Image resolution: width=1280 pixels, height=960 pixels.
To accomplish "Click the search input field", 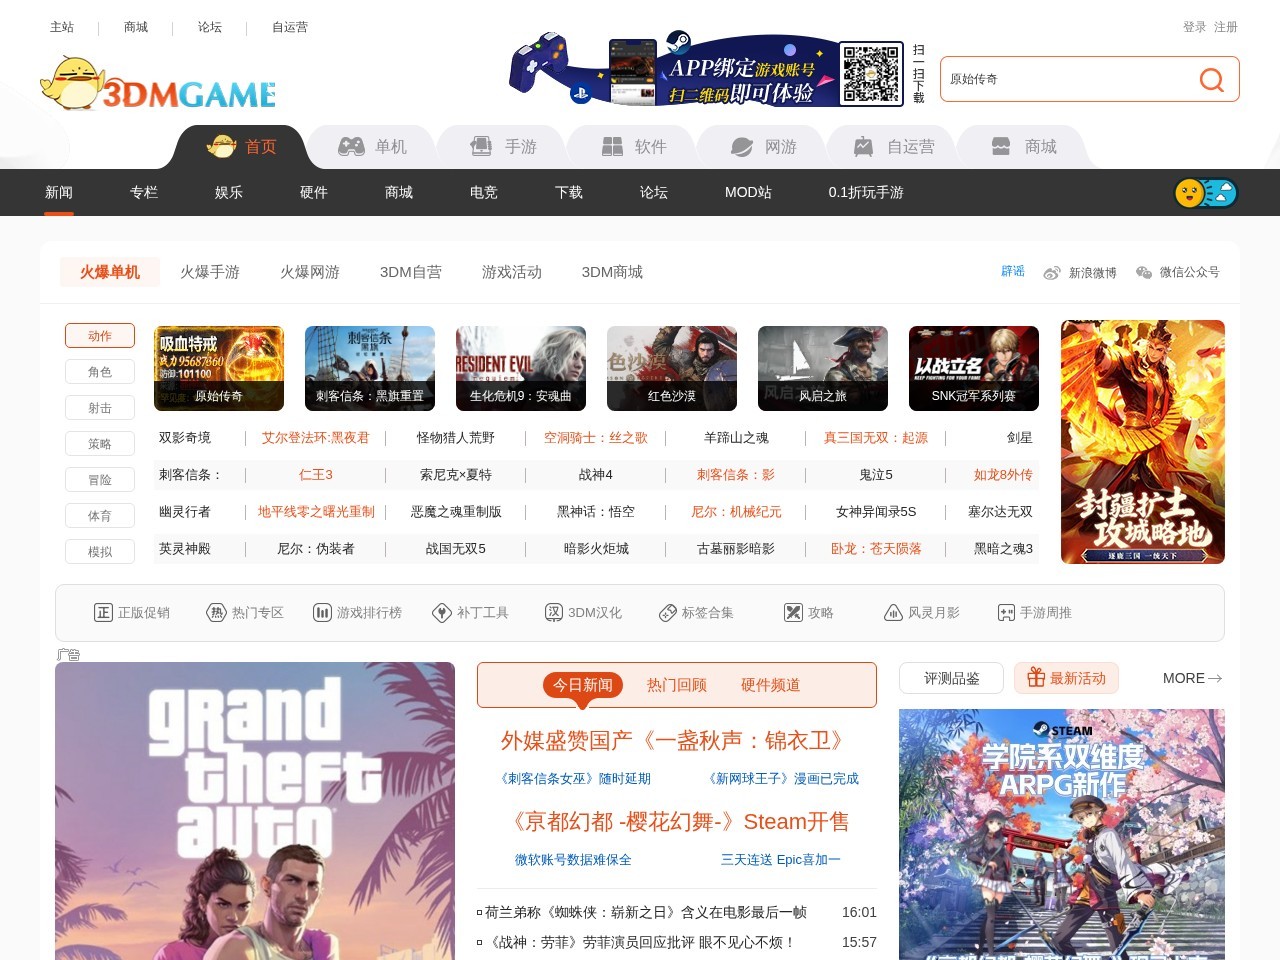I will coord(1065,79).
